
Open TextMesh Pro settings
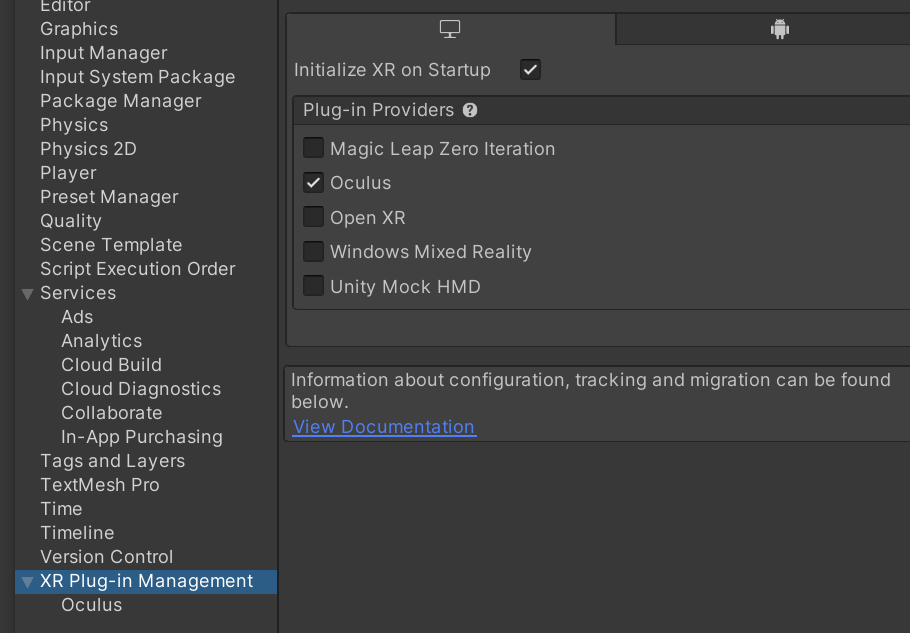click(100, 484)
